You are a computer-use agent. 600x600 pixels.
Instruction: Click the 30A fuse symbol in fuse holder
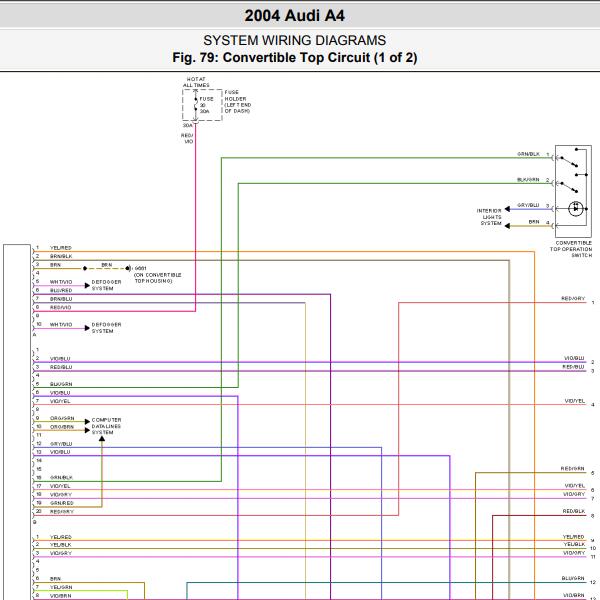coord(196,104)
